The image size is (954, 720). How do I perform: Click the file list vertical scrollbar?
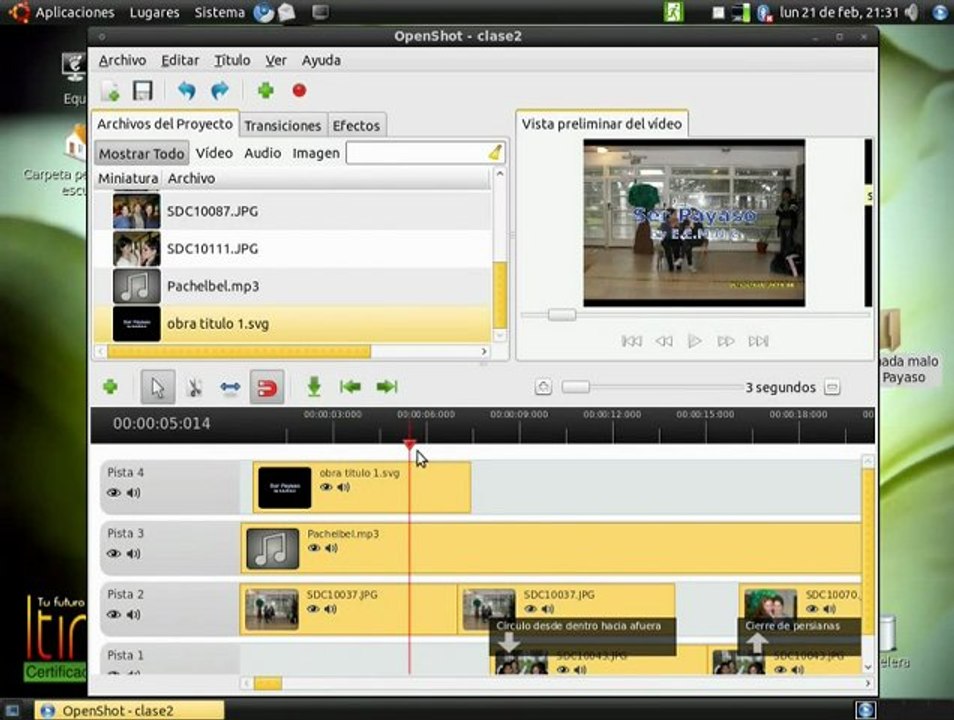pos(500,296)
